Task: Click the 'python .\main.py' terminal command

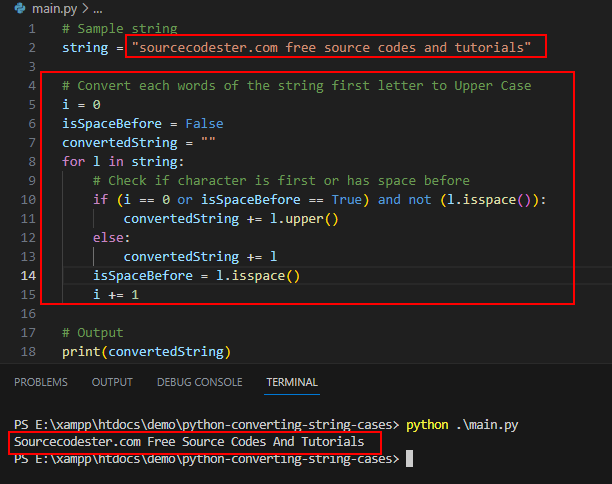Action: [x=462, y=425]
